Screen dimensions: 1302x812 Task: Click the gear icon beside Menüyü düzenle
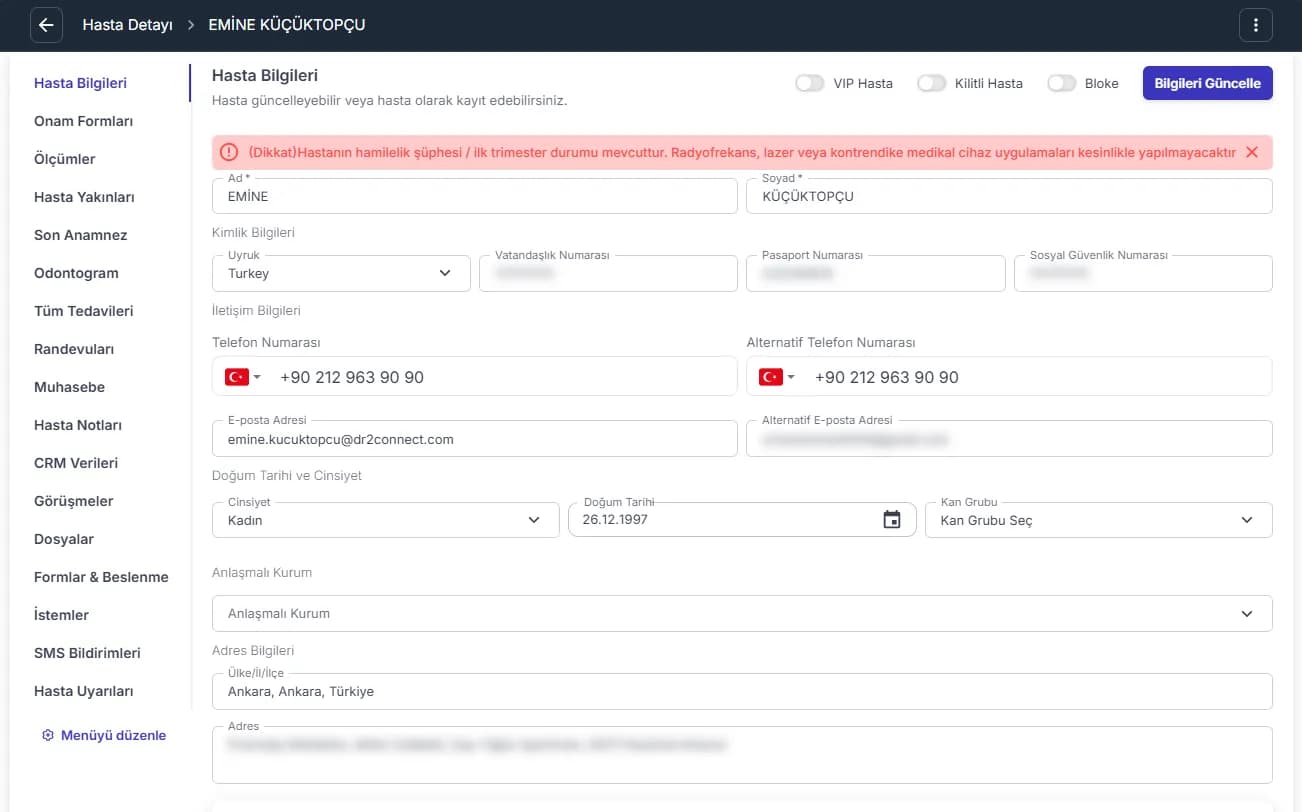pyautogui.click(x=47, y=735)
